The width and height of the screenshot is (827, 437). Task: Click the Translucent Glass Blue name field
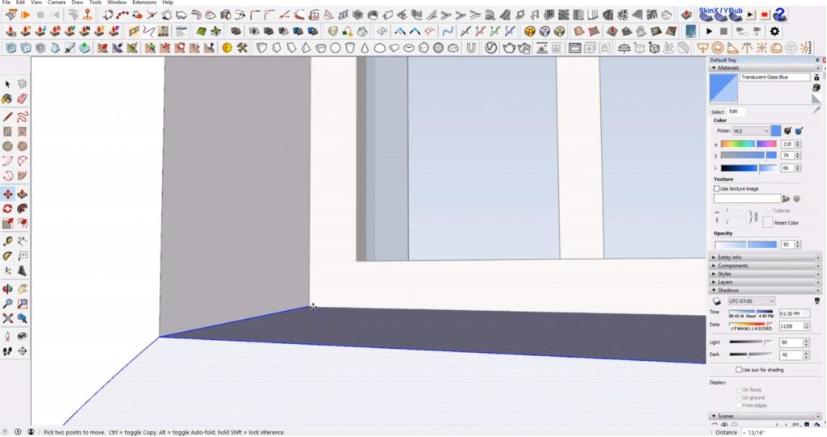click(775, 77)
